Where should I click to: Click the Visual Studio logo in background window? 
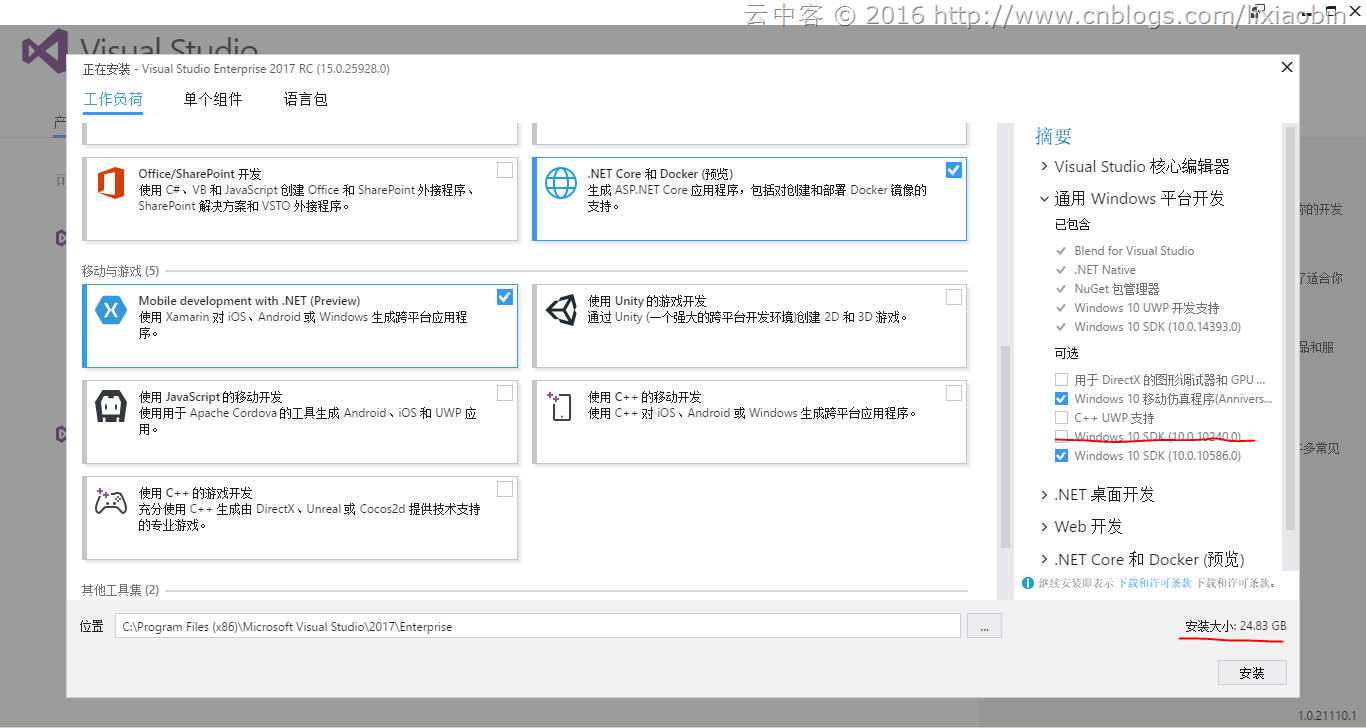(44, 51)
